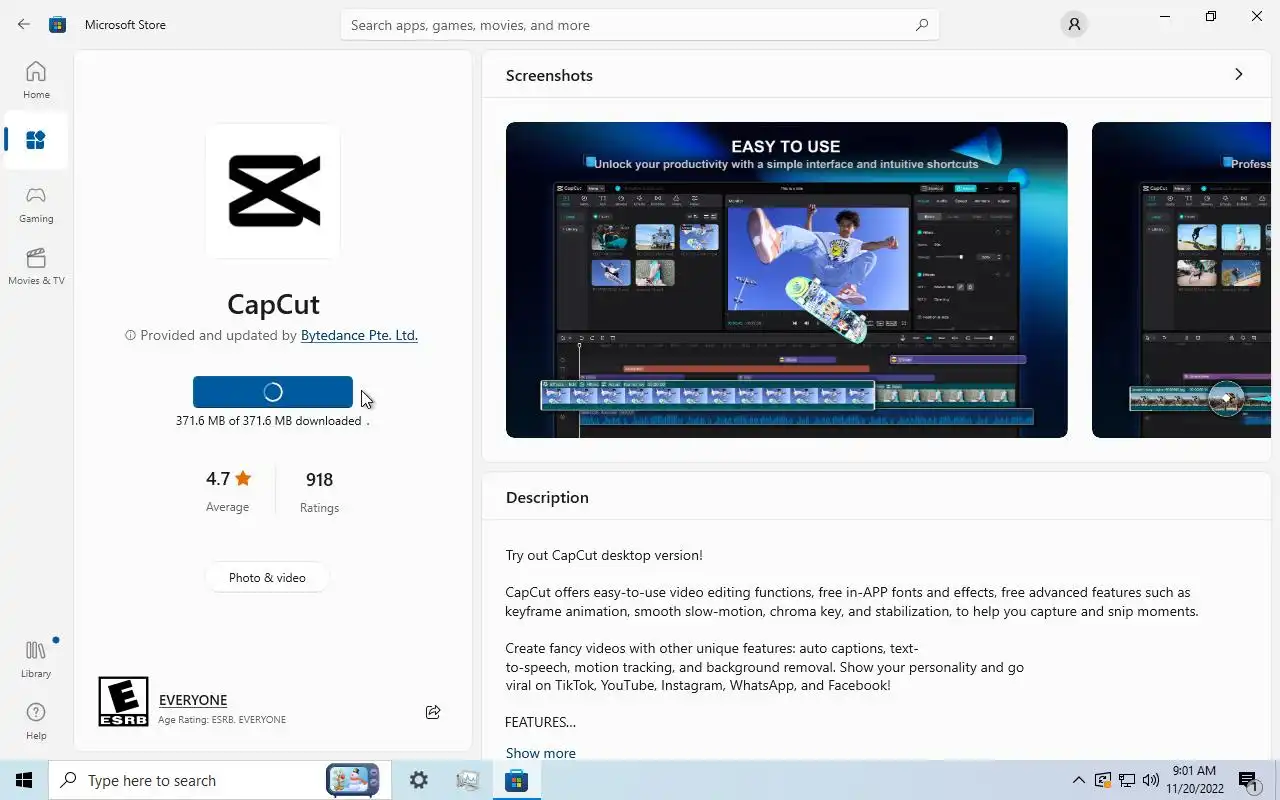This screenshot has width=1280, height=800.
Task: Open Settings gear in taskbar
Action: point(419,780)
